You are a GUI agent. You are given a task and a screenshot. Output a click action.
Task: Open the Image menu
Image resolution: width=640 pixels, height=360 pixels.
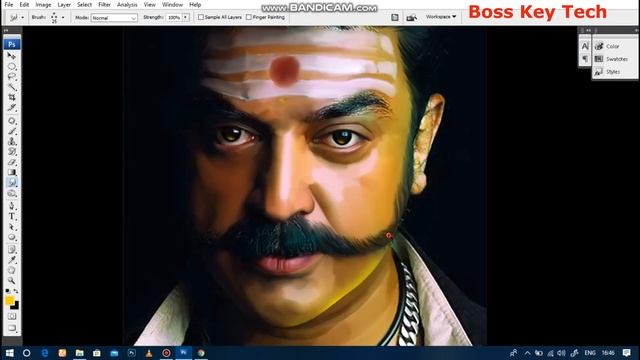(x=43, y=4)
